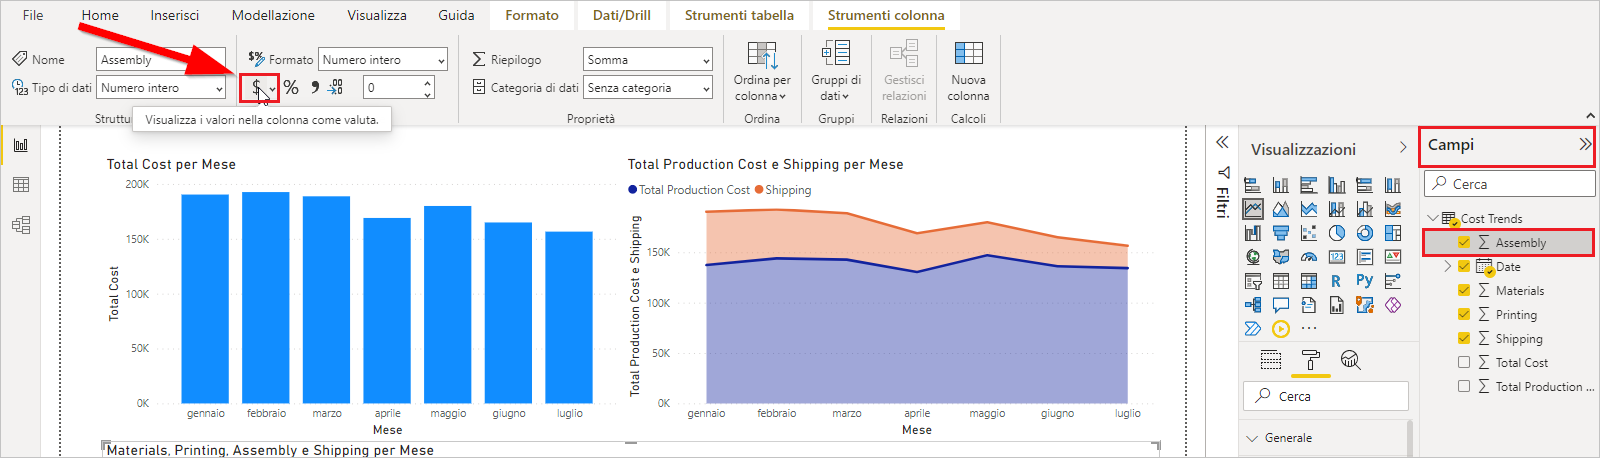Expand the Date field hierarchy
Screen dimensions: 1600x458
pyautogui.click(x=1447, y=267)
